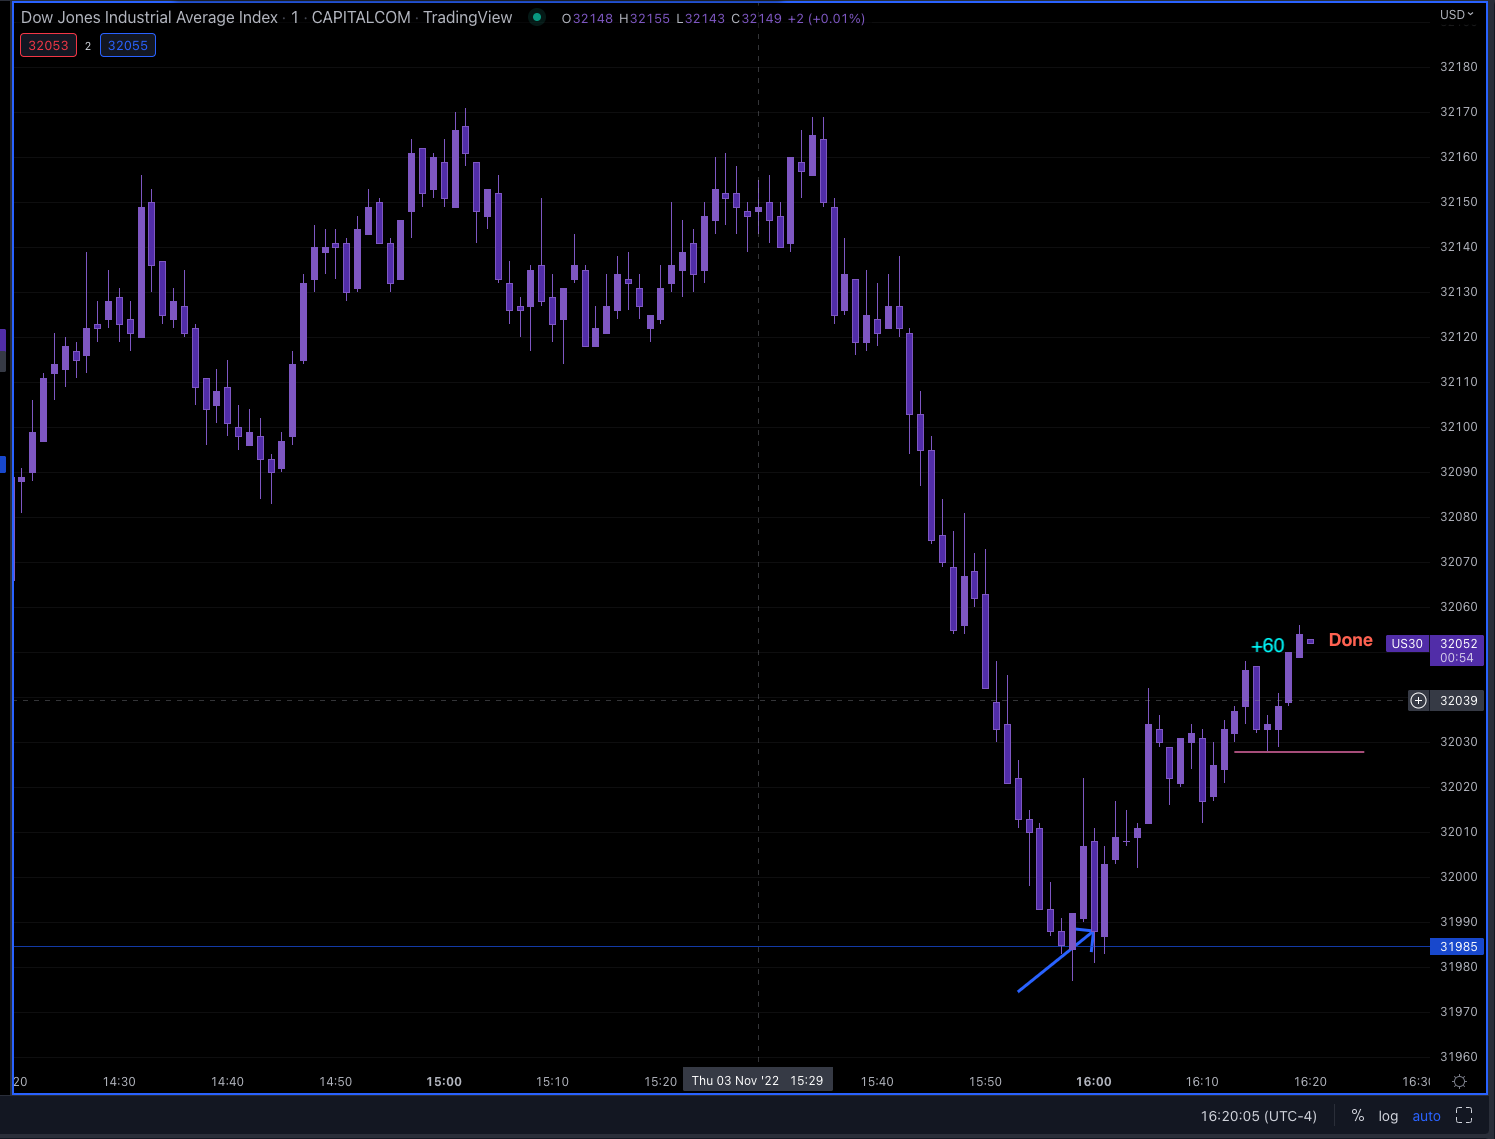The image size is (1495, 1139).
Task: Click the 16:20 time axis label
Action: coord(1310,1081)
